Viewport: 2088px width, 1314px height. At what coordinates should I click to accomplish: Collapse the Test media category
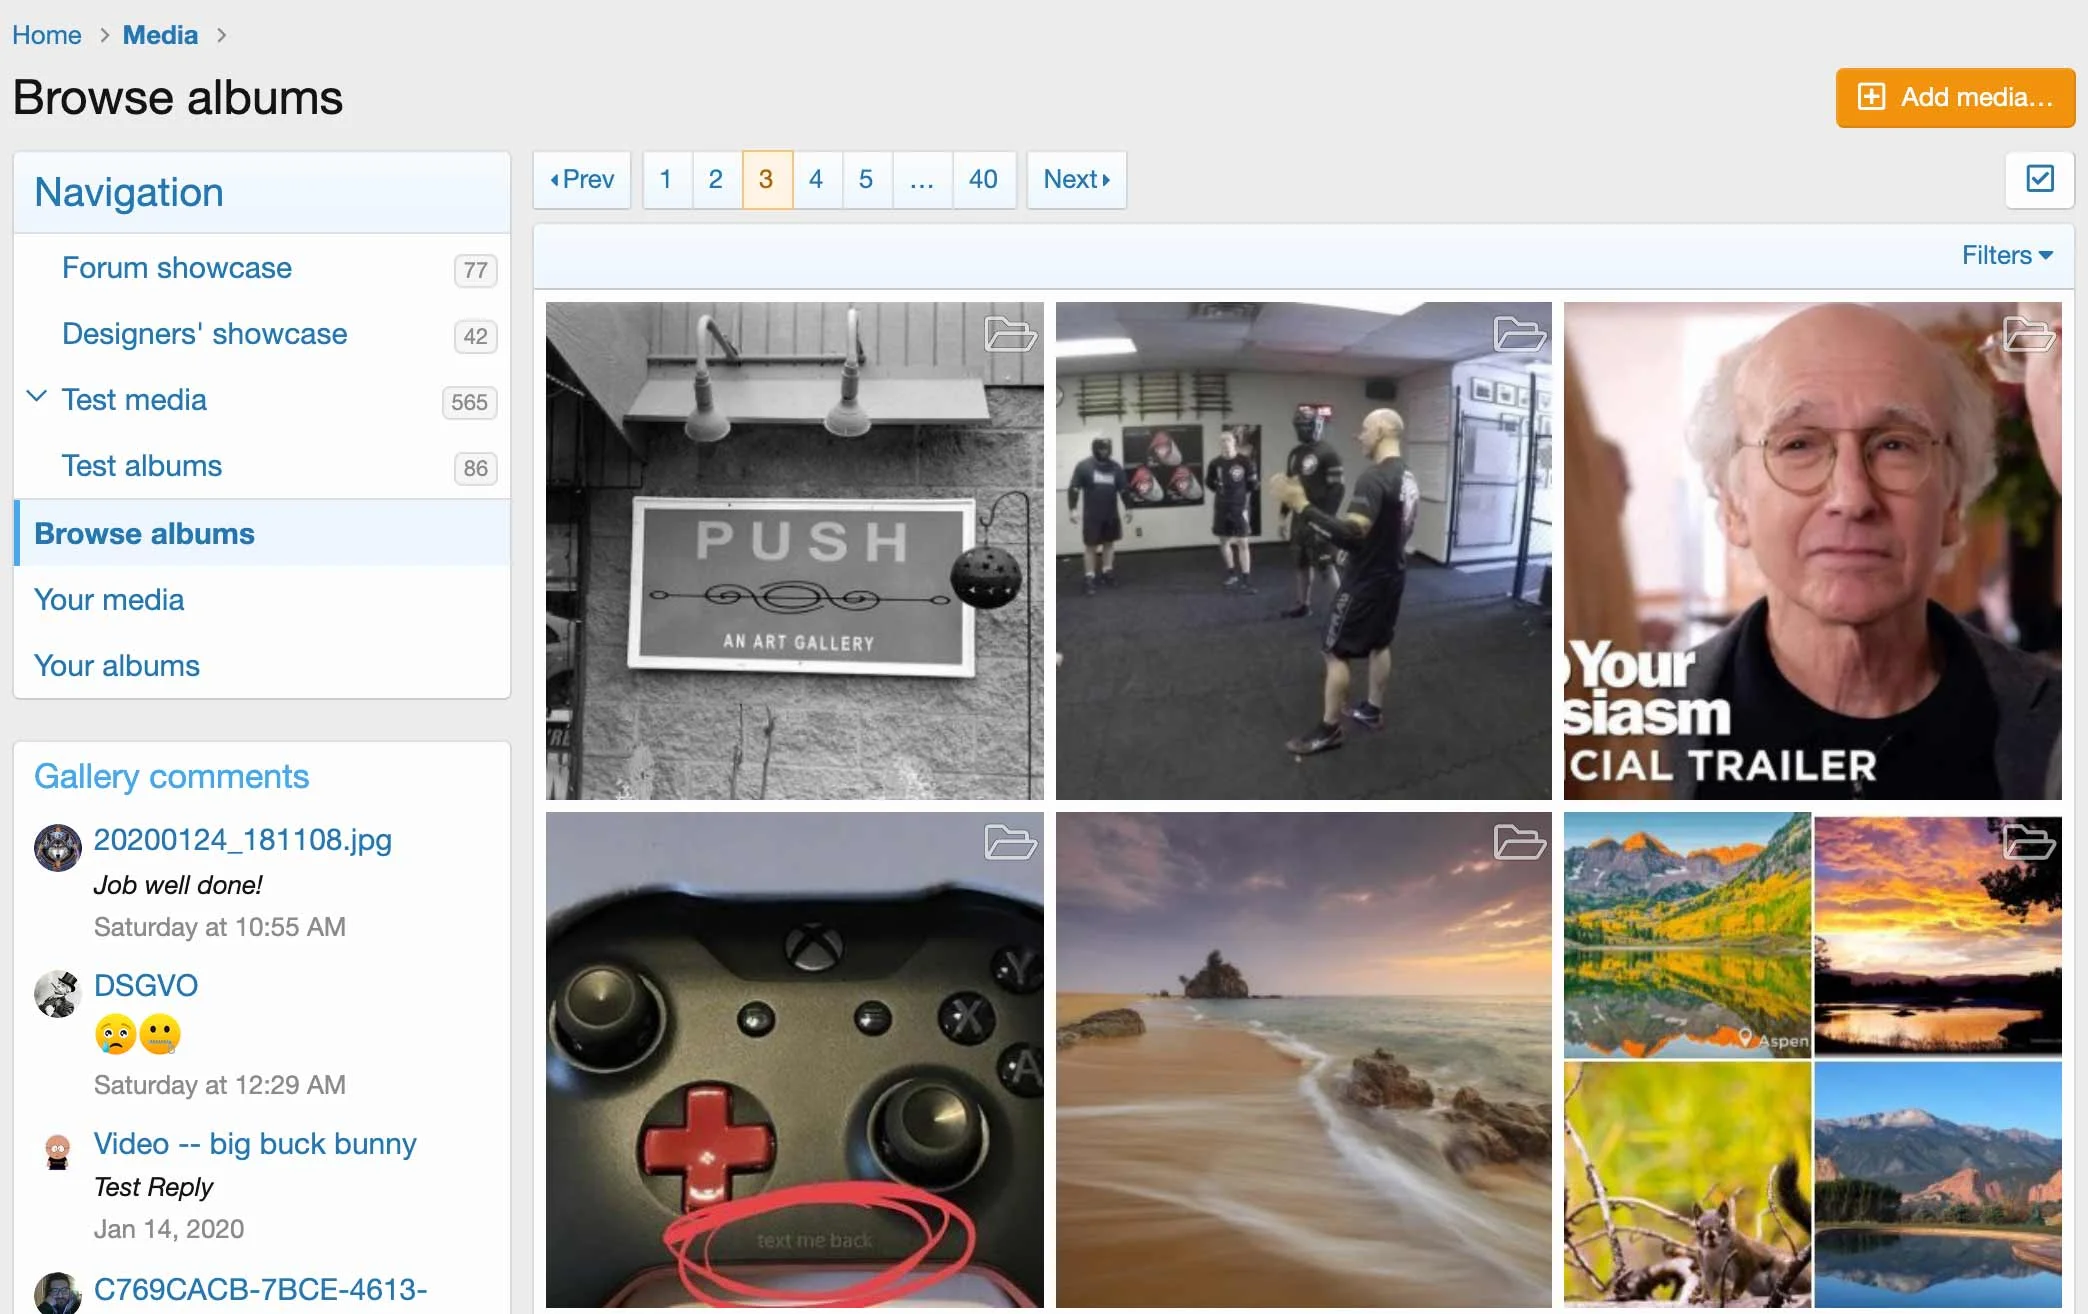(37, 397)
